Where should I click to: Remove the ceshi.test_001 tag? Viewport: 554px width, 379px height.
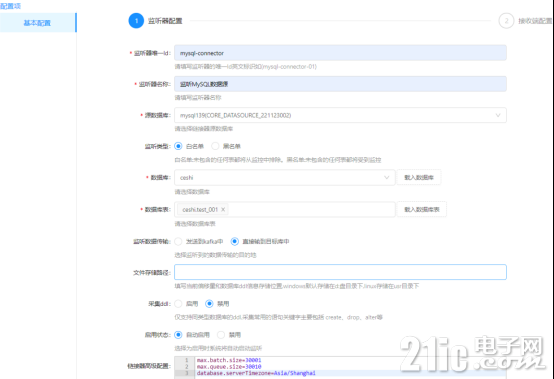click(223, 209)
